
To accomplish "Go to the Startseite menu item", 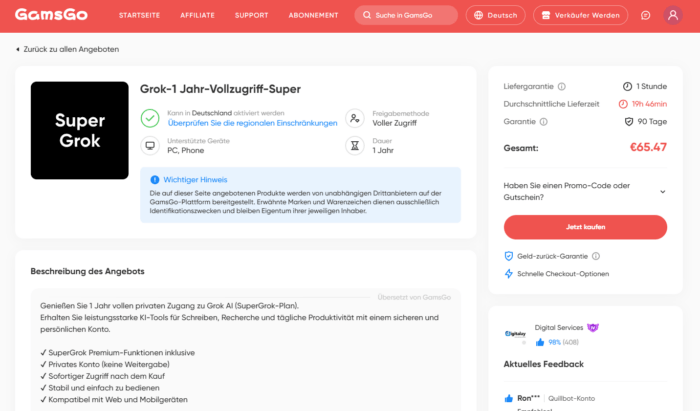I will coord(139,15).
